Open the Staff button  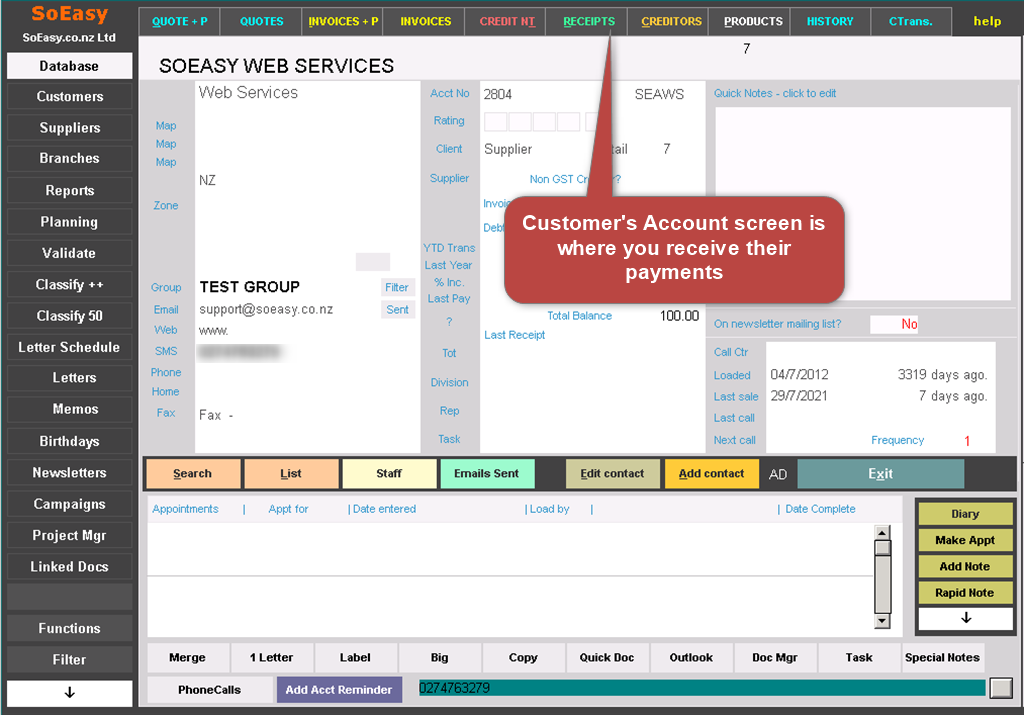click(x=389, y=474)
